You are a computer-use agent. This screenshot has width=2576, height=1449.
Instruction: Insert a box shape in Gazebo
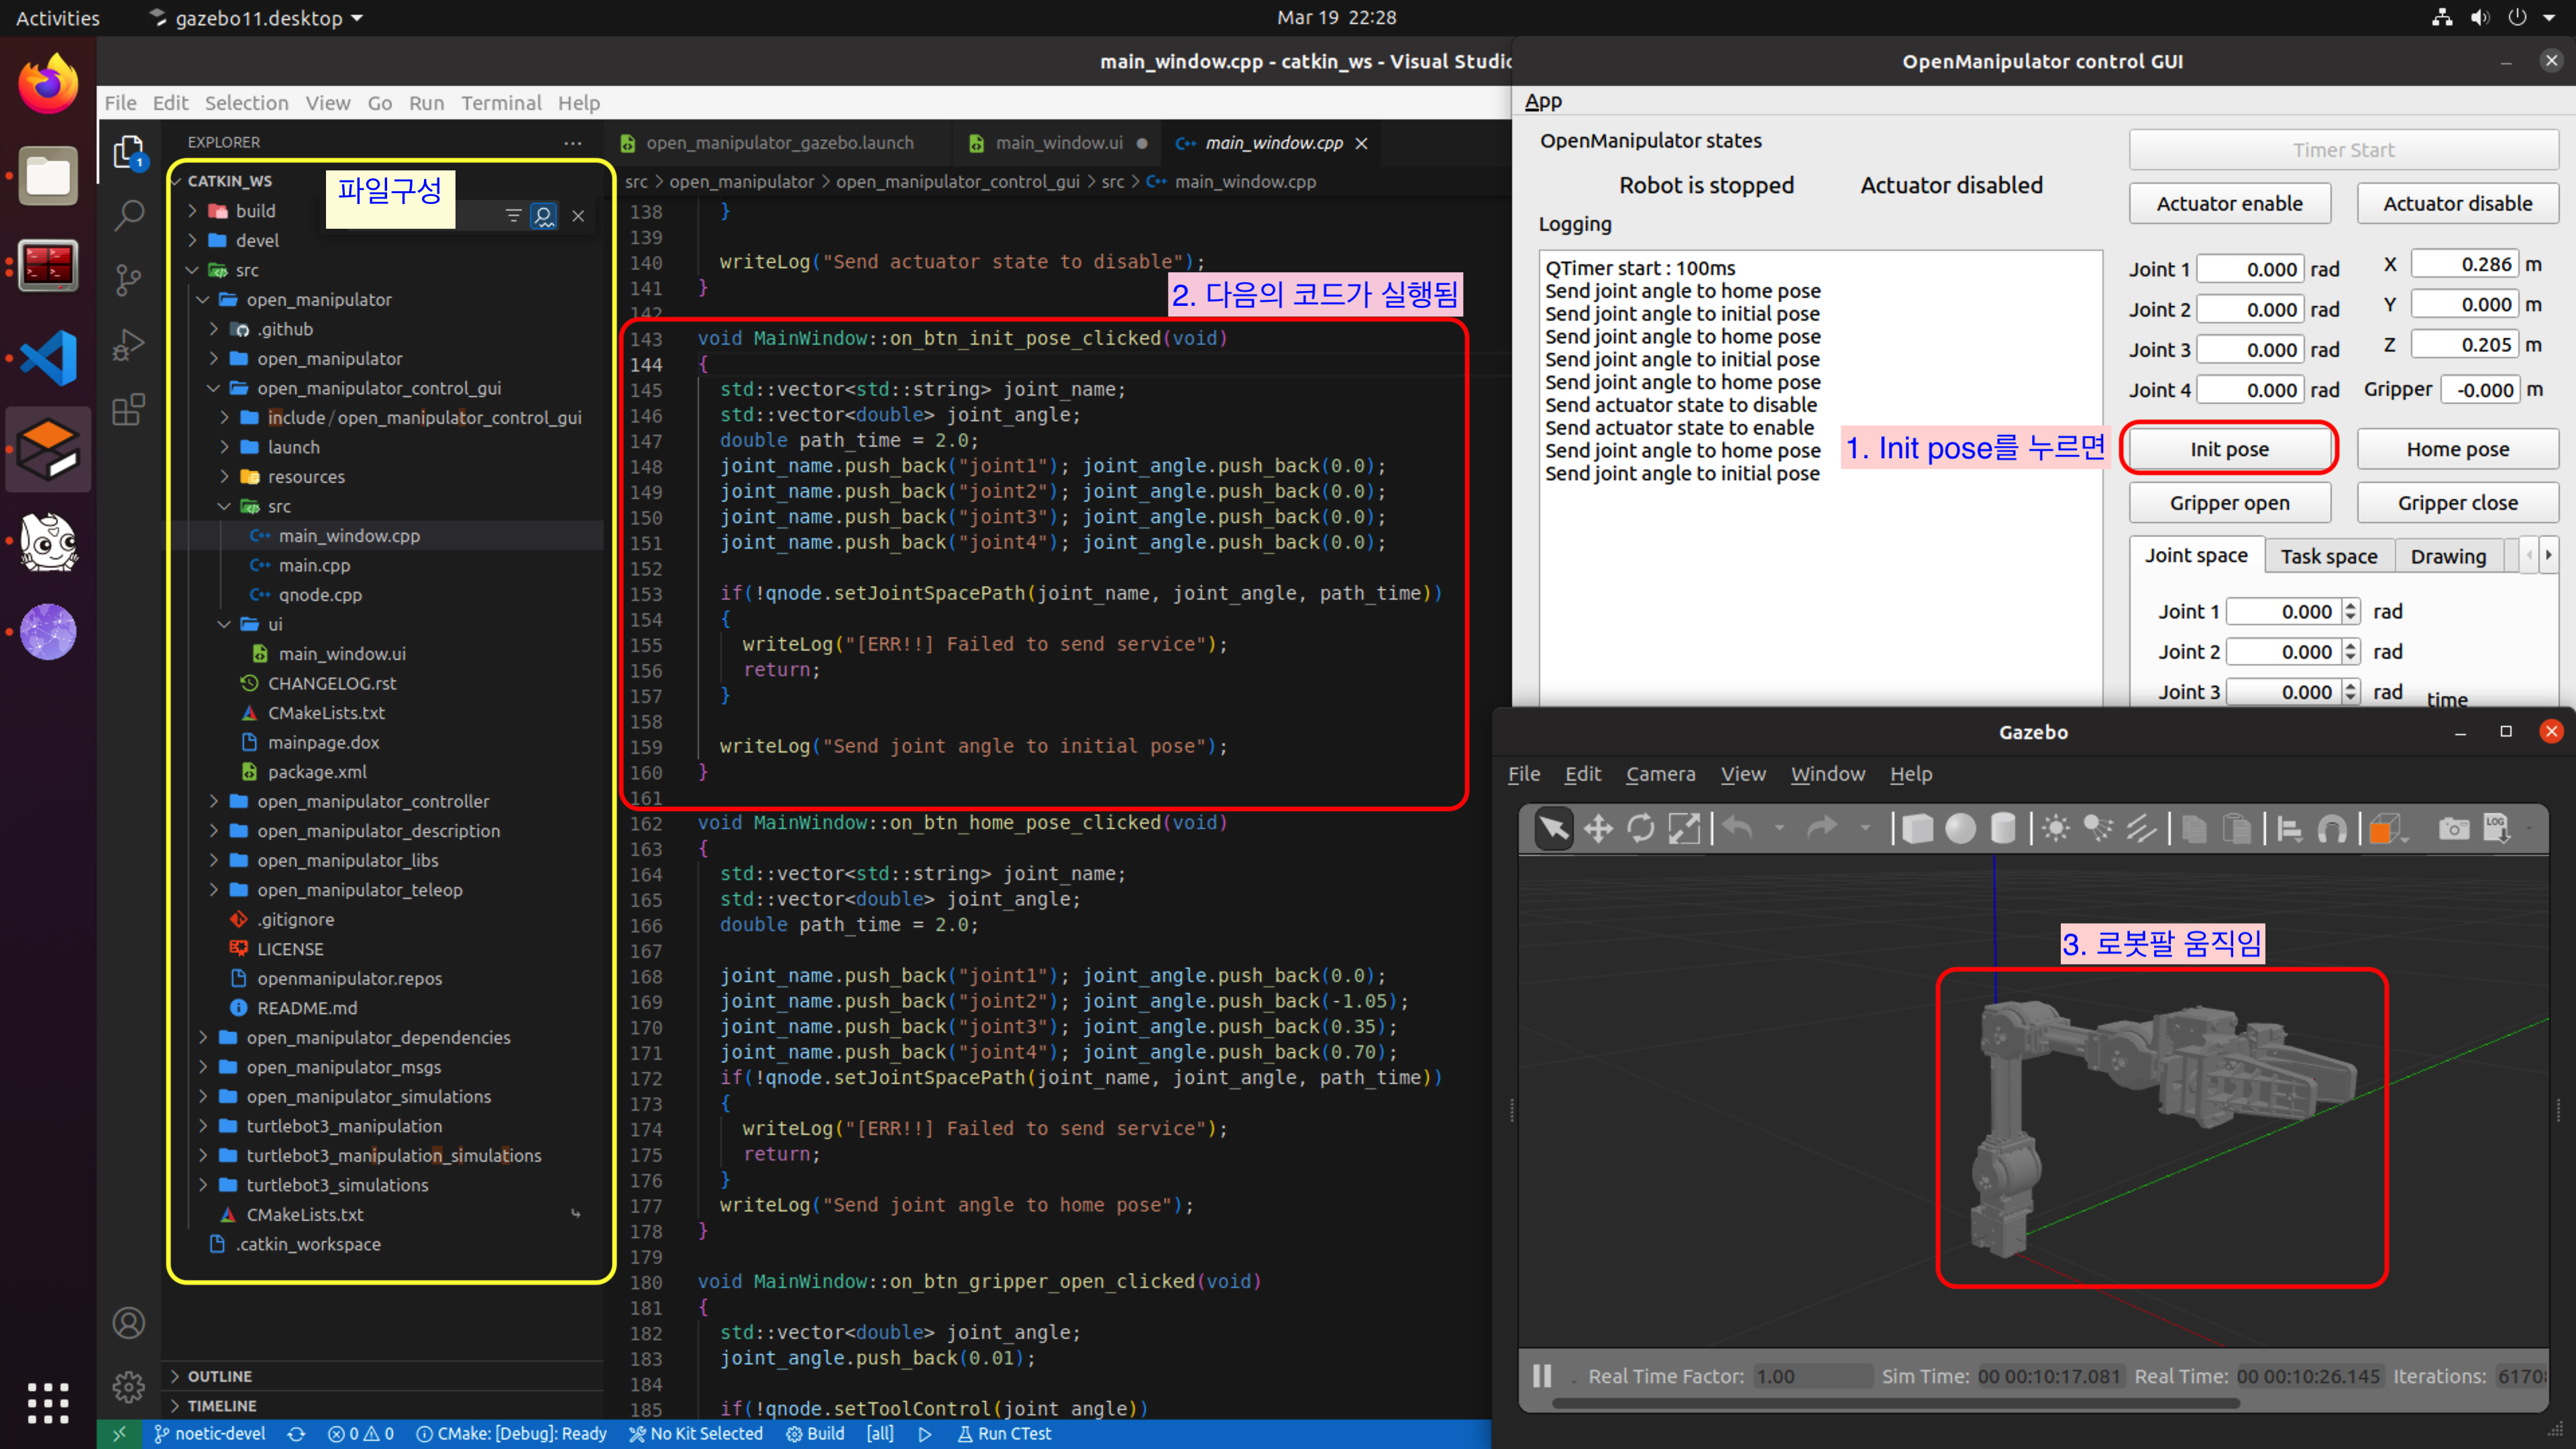tap(1917, 828)
